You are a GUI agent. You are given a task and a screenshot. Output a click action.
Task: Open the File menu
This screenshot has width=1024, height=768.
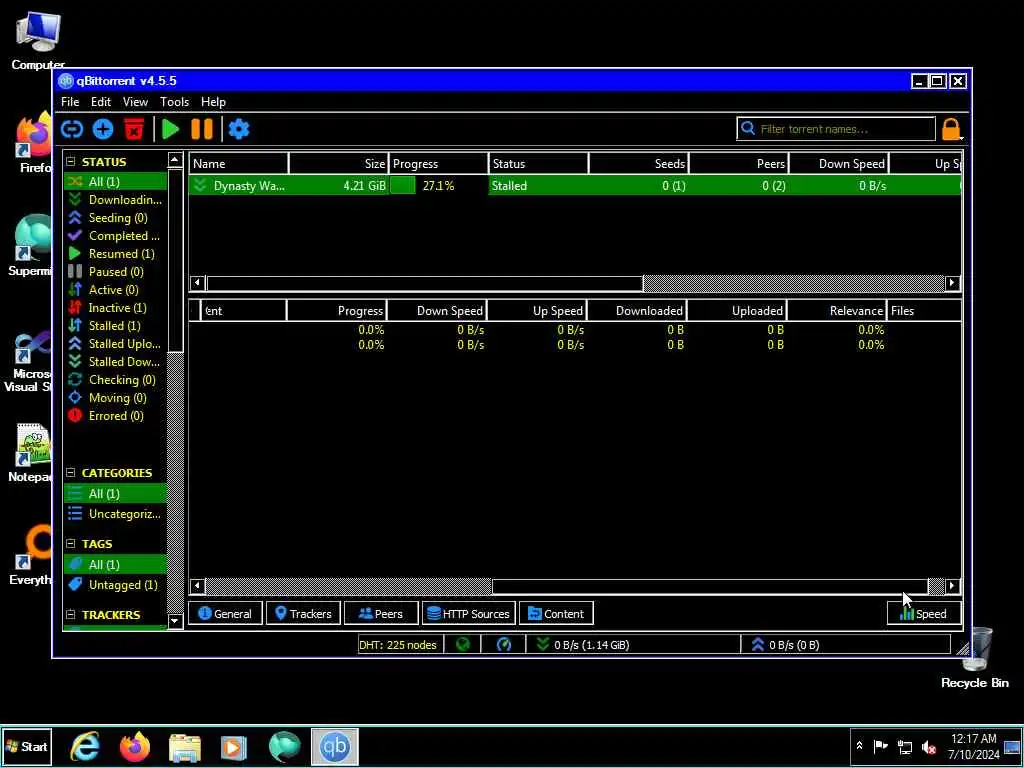pos(70,102)
